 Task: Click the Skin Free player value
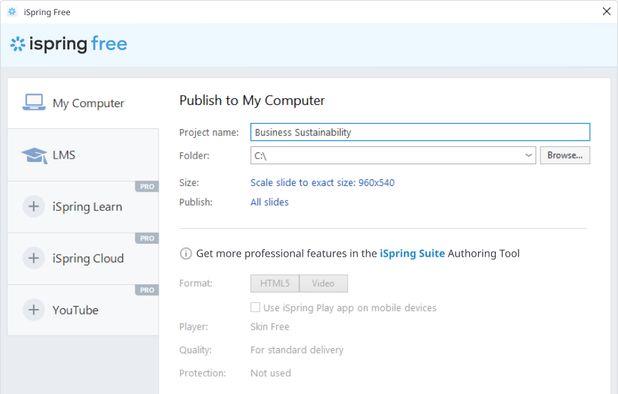270,327
